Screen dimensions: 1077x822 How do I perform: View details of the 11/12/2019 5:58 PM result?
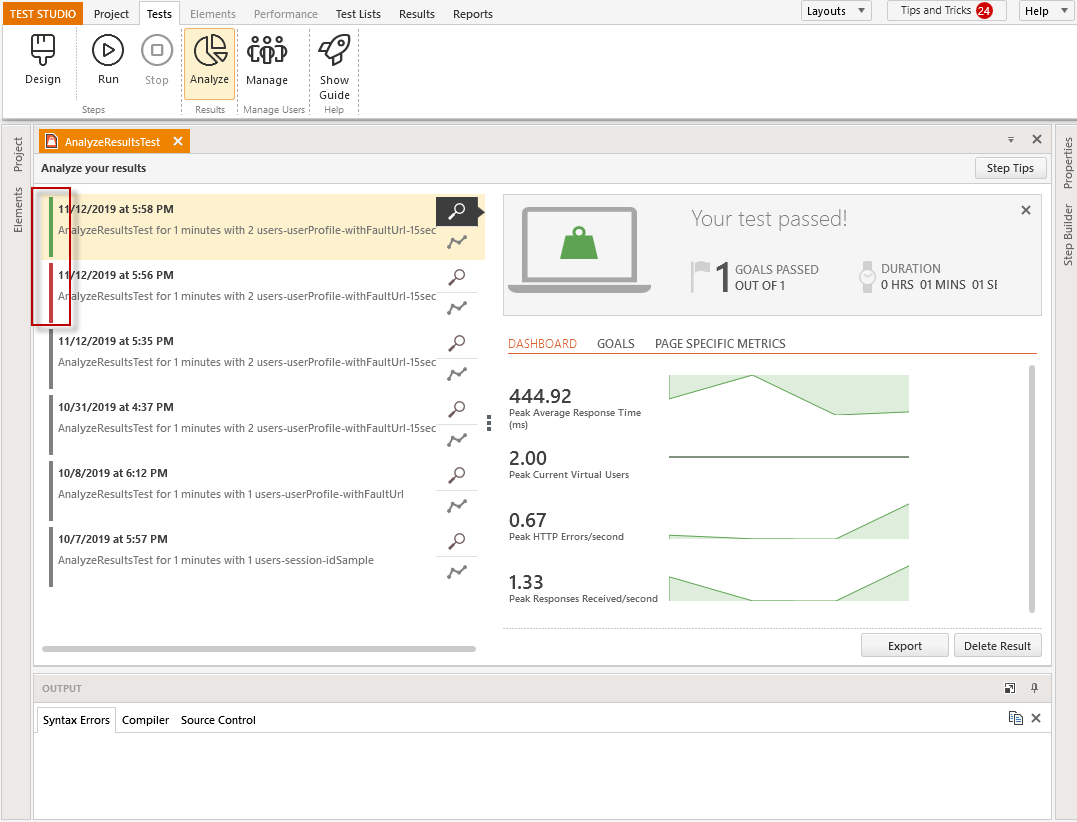click(457, 211)
